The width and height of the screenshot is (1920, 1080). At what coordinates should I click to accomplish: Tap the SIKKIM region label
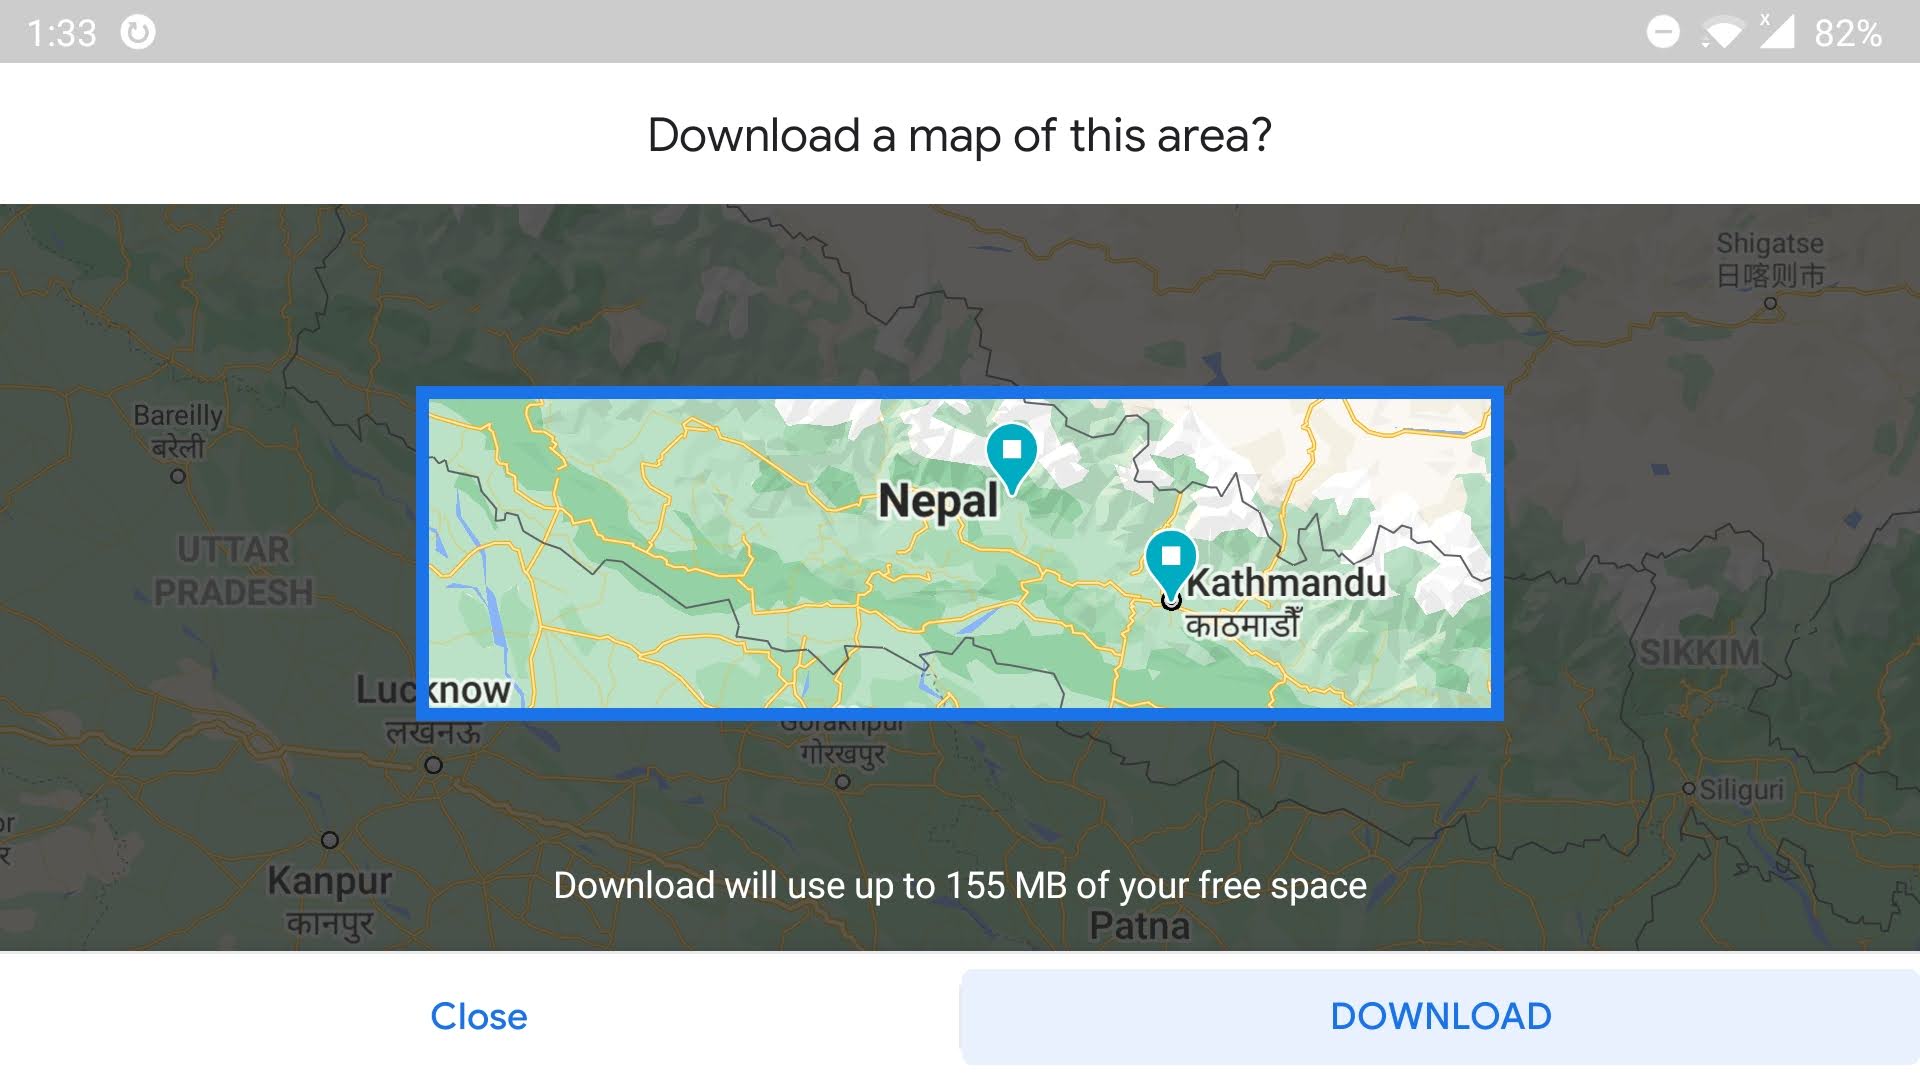[x=1699, y=653]
